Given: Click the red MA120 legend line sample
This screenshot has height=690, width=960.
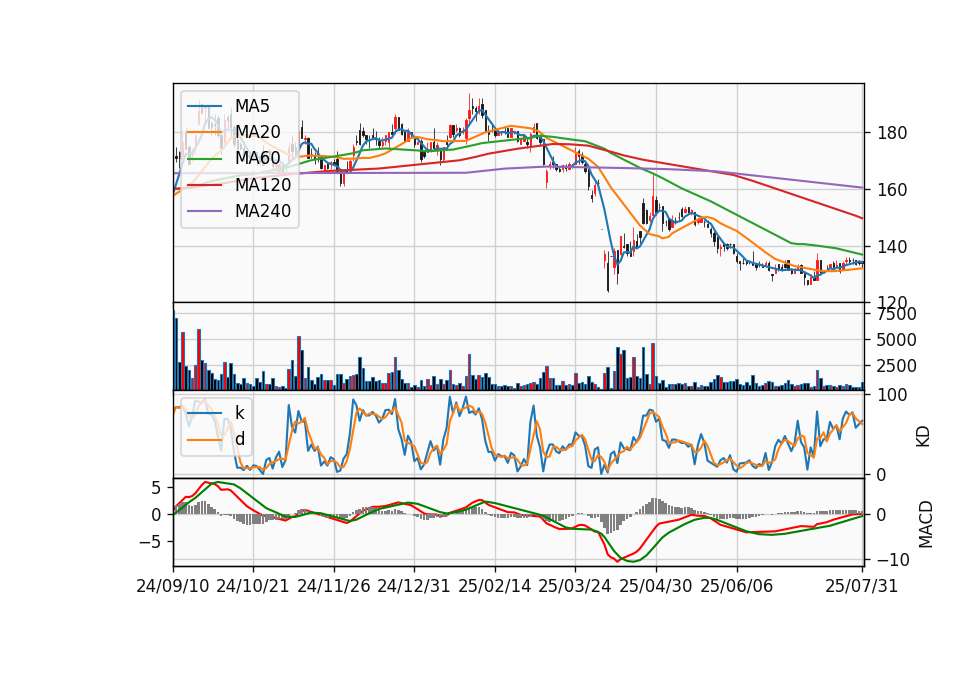Looking at the screenshot, I should (x=204, y=185).
